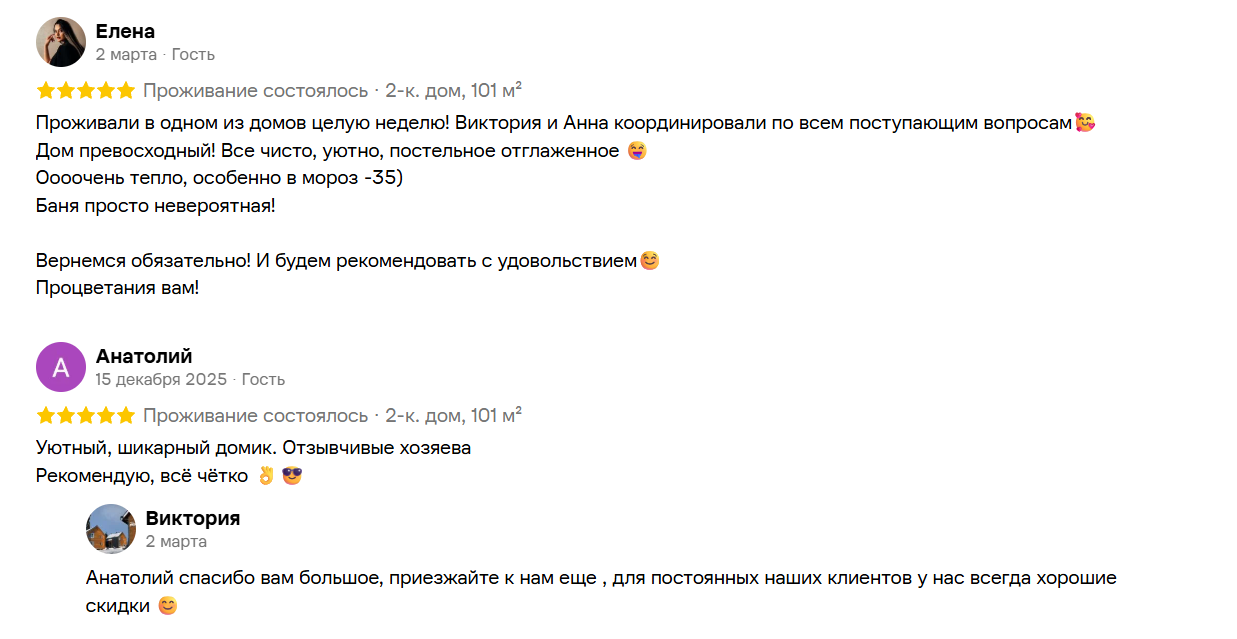The width and height of the screenshot is (1237, 639).
Task: Click Елена's 2-к. дом, 101 м² listing text
Action: 454,91
